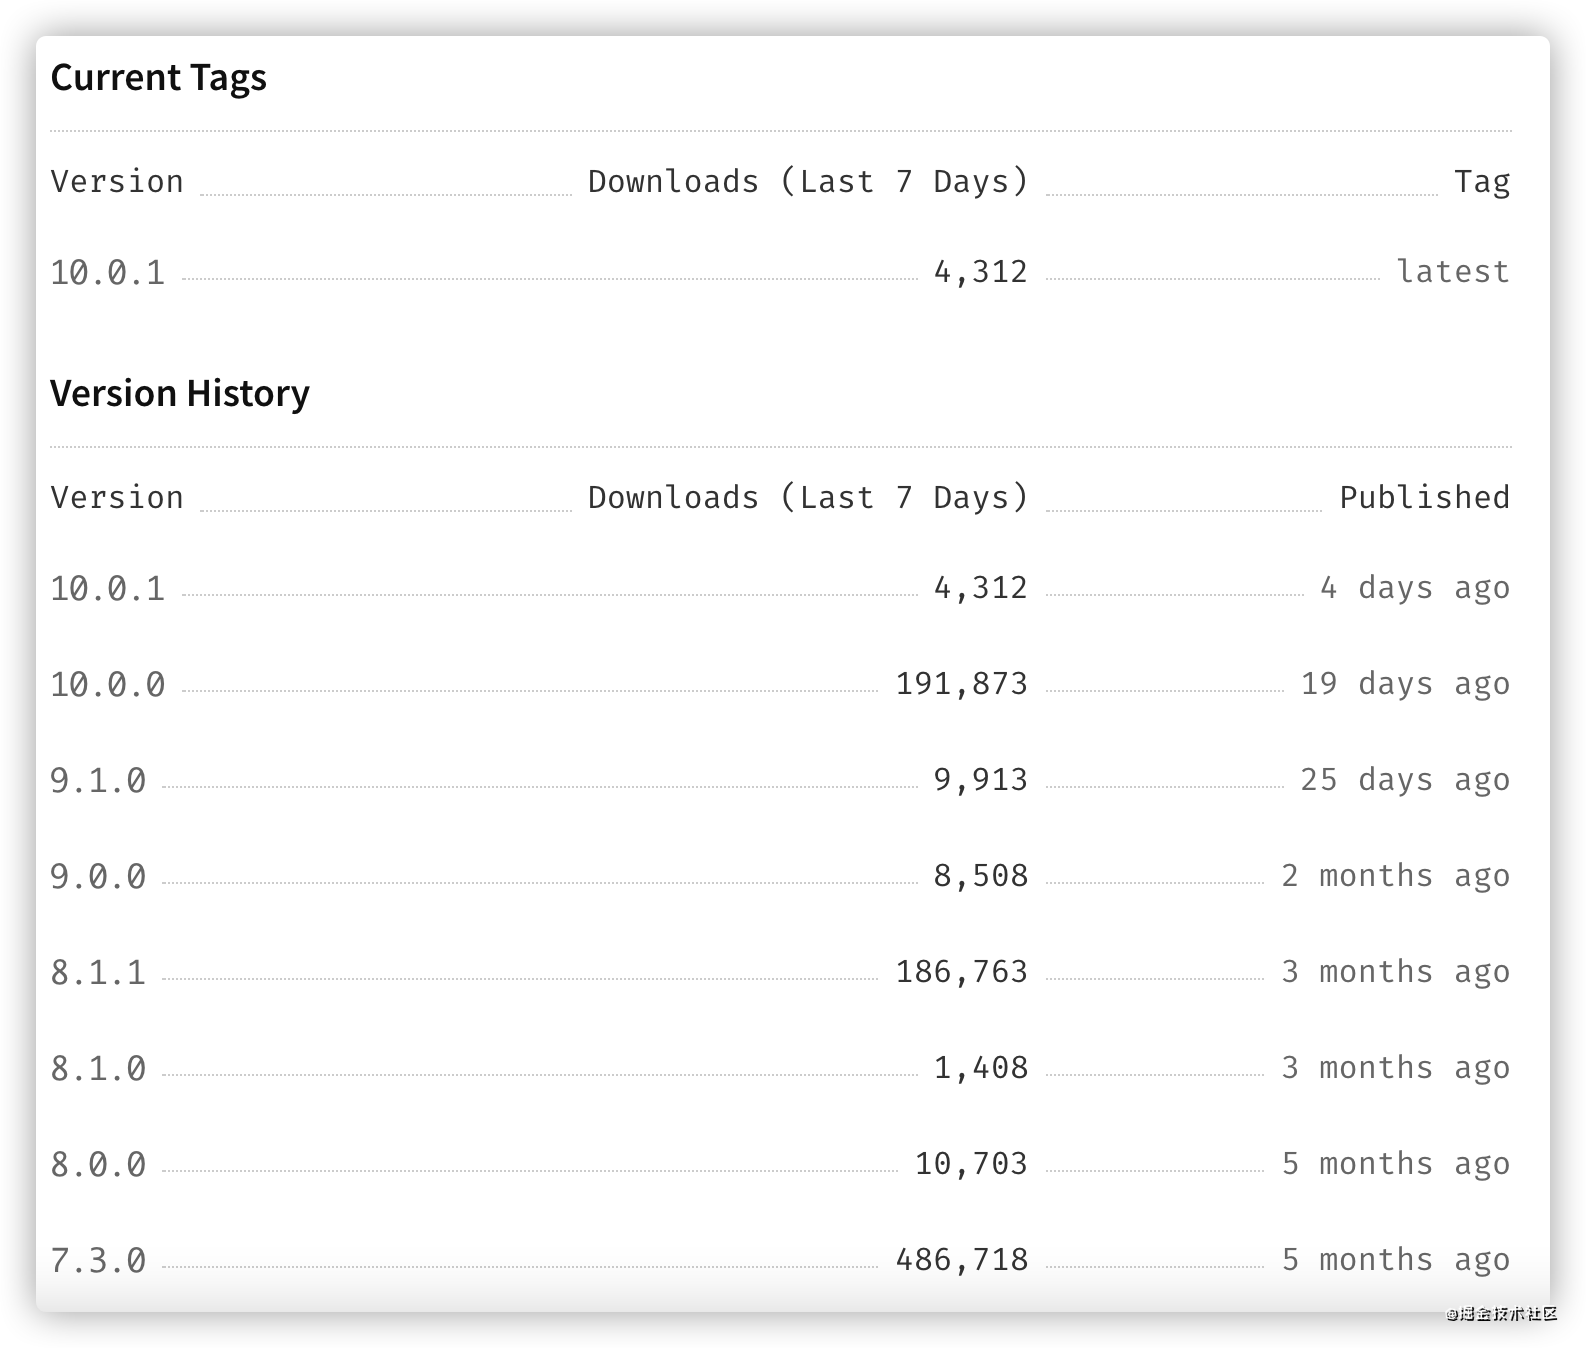Click the 186,763 downloads count

tap(961, 972)
